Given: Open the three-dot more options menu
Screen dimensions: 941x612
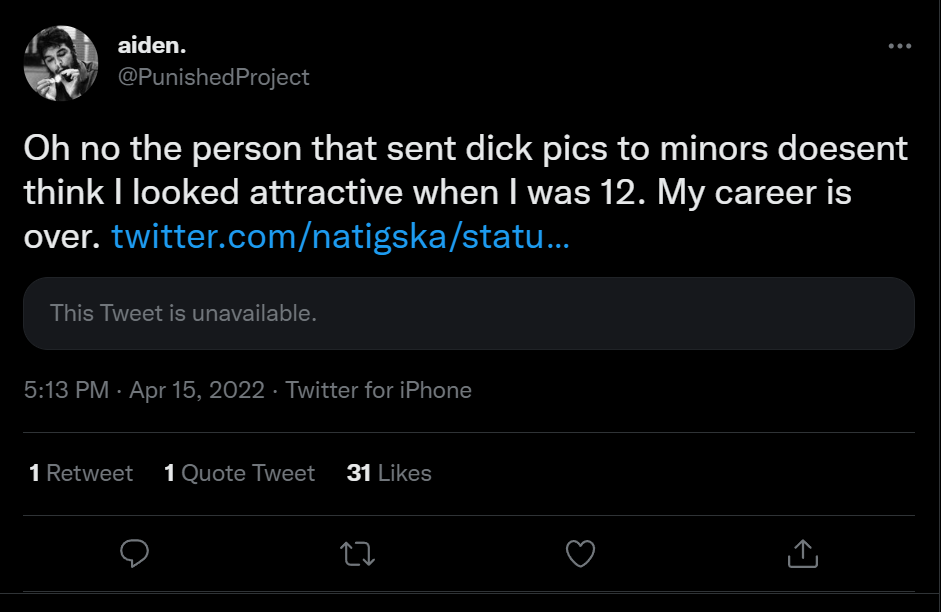Looking at the screenshot, I should pyautogui.click(x=900, y=46).
